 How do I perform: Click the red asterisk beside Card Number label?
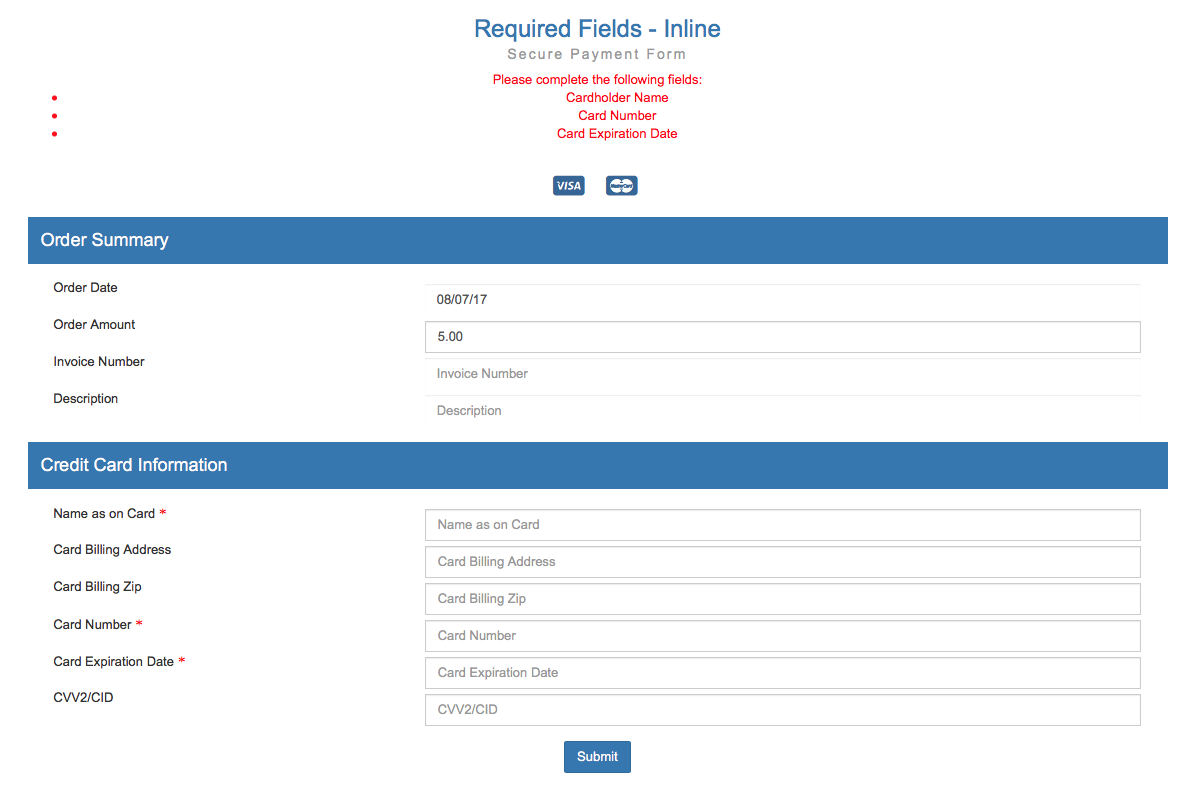tap(139, 623)
